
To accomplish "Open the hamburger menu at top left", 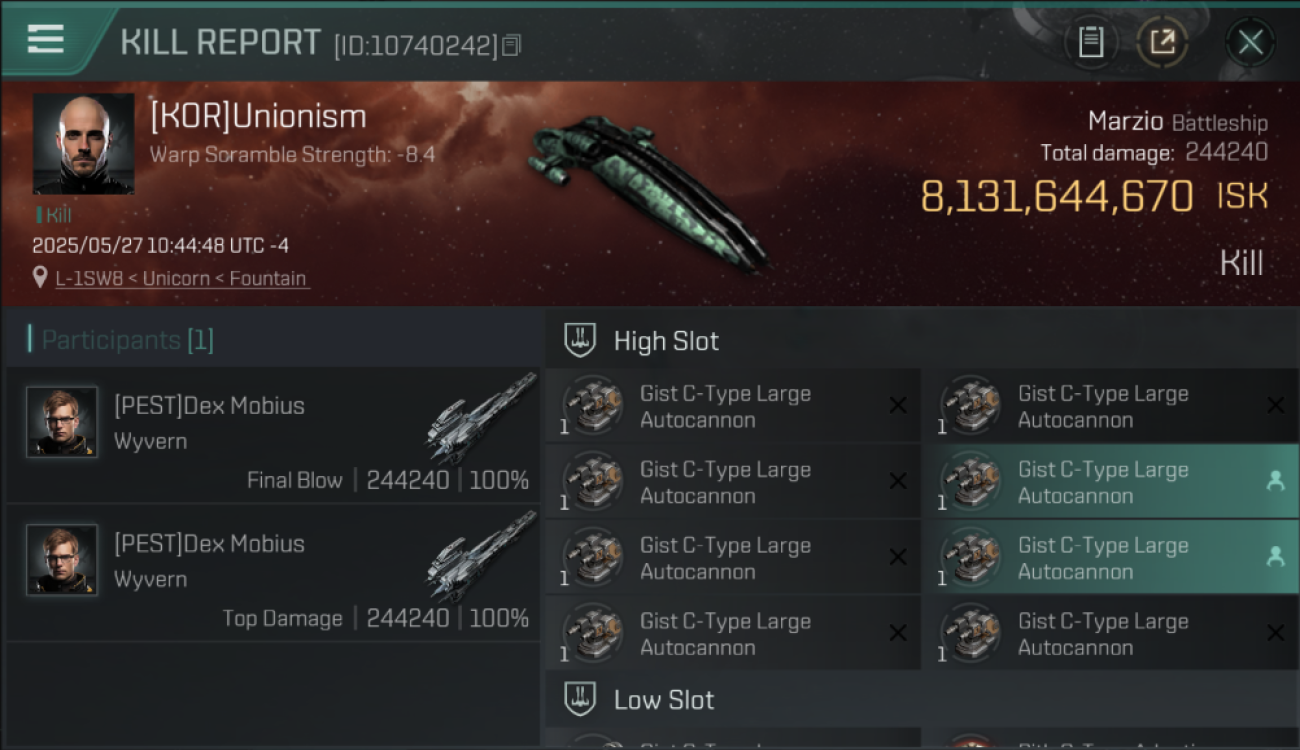I will point(45,39).
